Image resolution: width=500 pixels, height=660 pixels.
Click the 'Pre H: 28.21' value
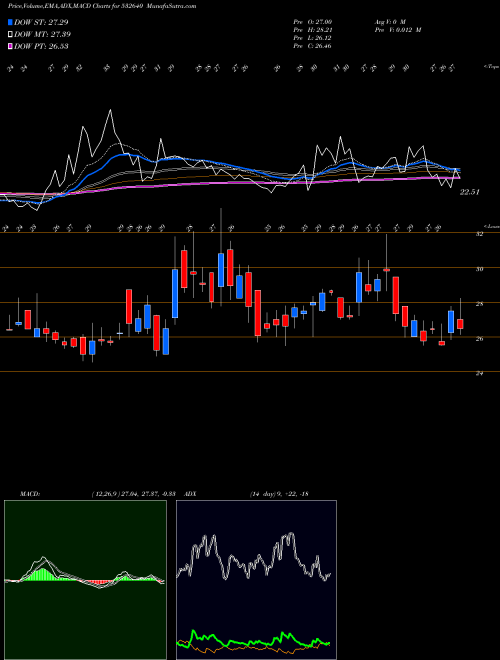click(x=312, y=30)
